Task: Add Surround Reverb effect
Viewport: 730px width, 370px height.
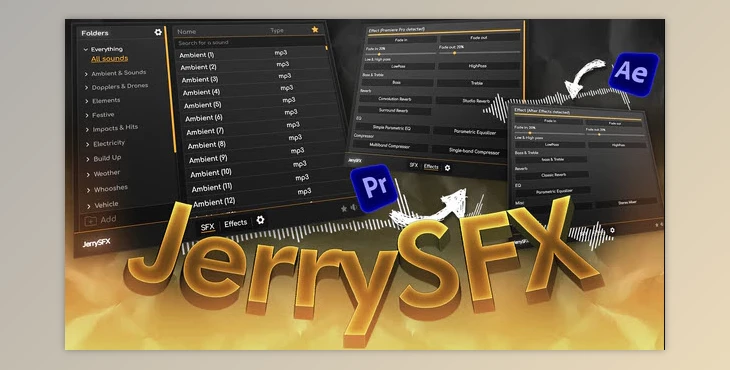Action: coord(393,110)
